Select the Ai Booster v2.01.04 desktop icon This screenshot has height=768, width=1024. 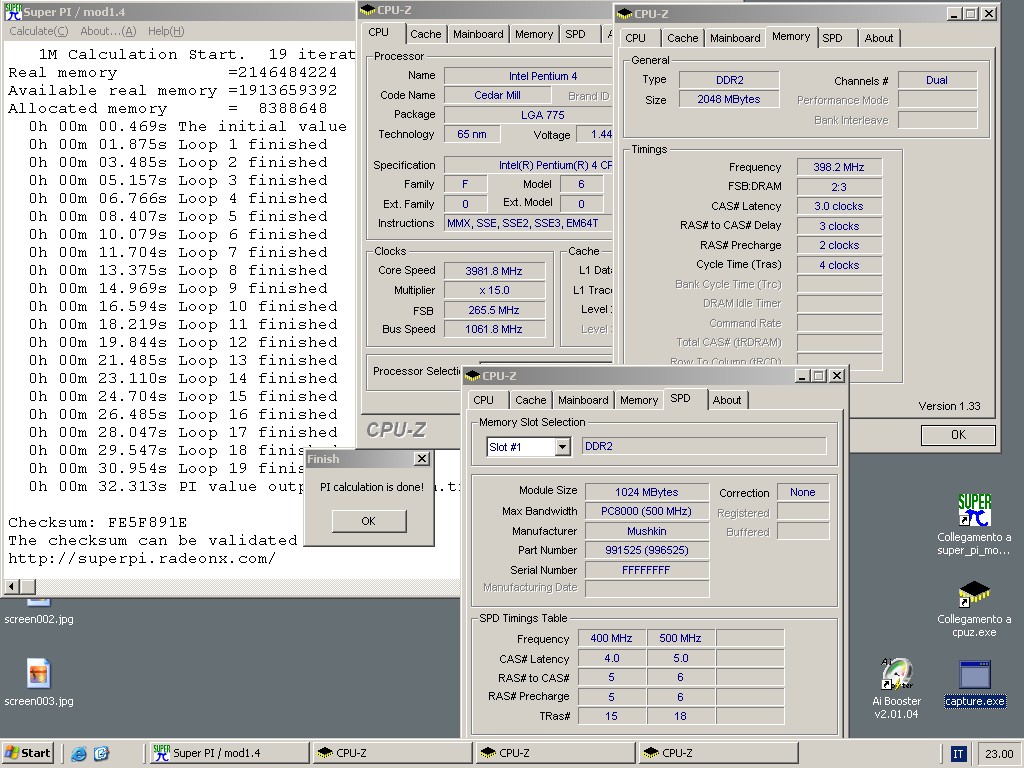(x=896, y=688)
